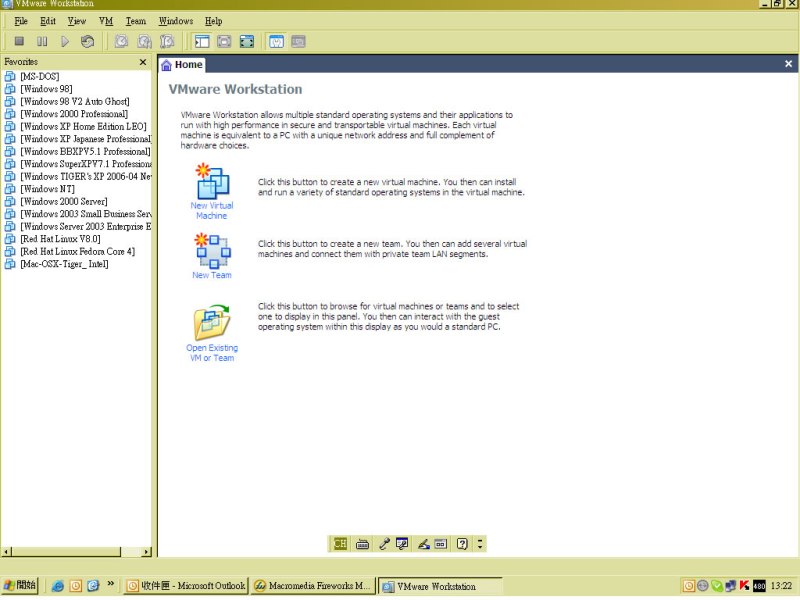Click the Windows Start button

(19, 585)
